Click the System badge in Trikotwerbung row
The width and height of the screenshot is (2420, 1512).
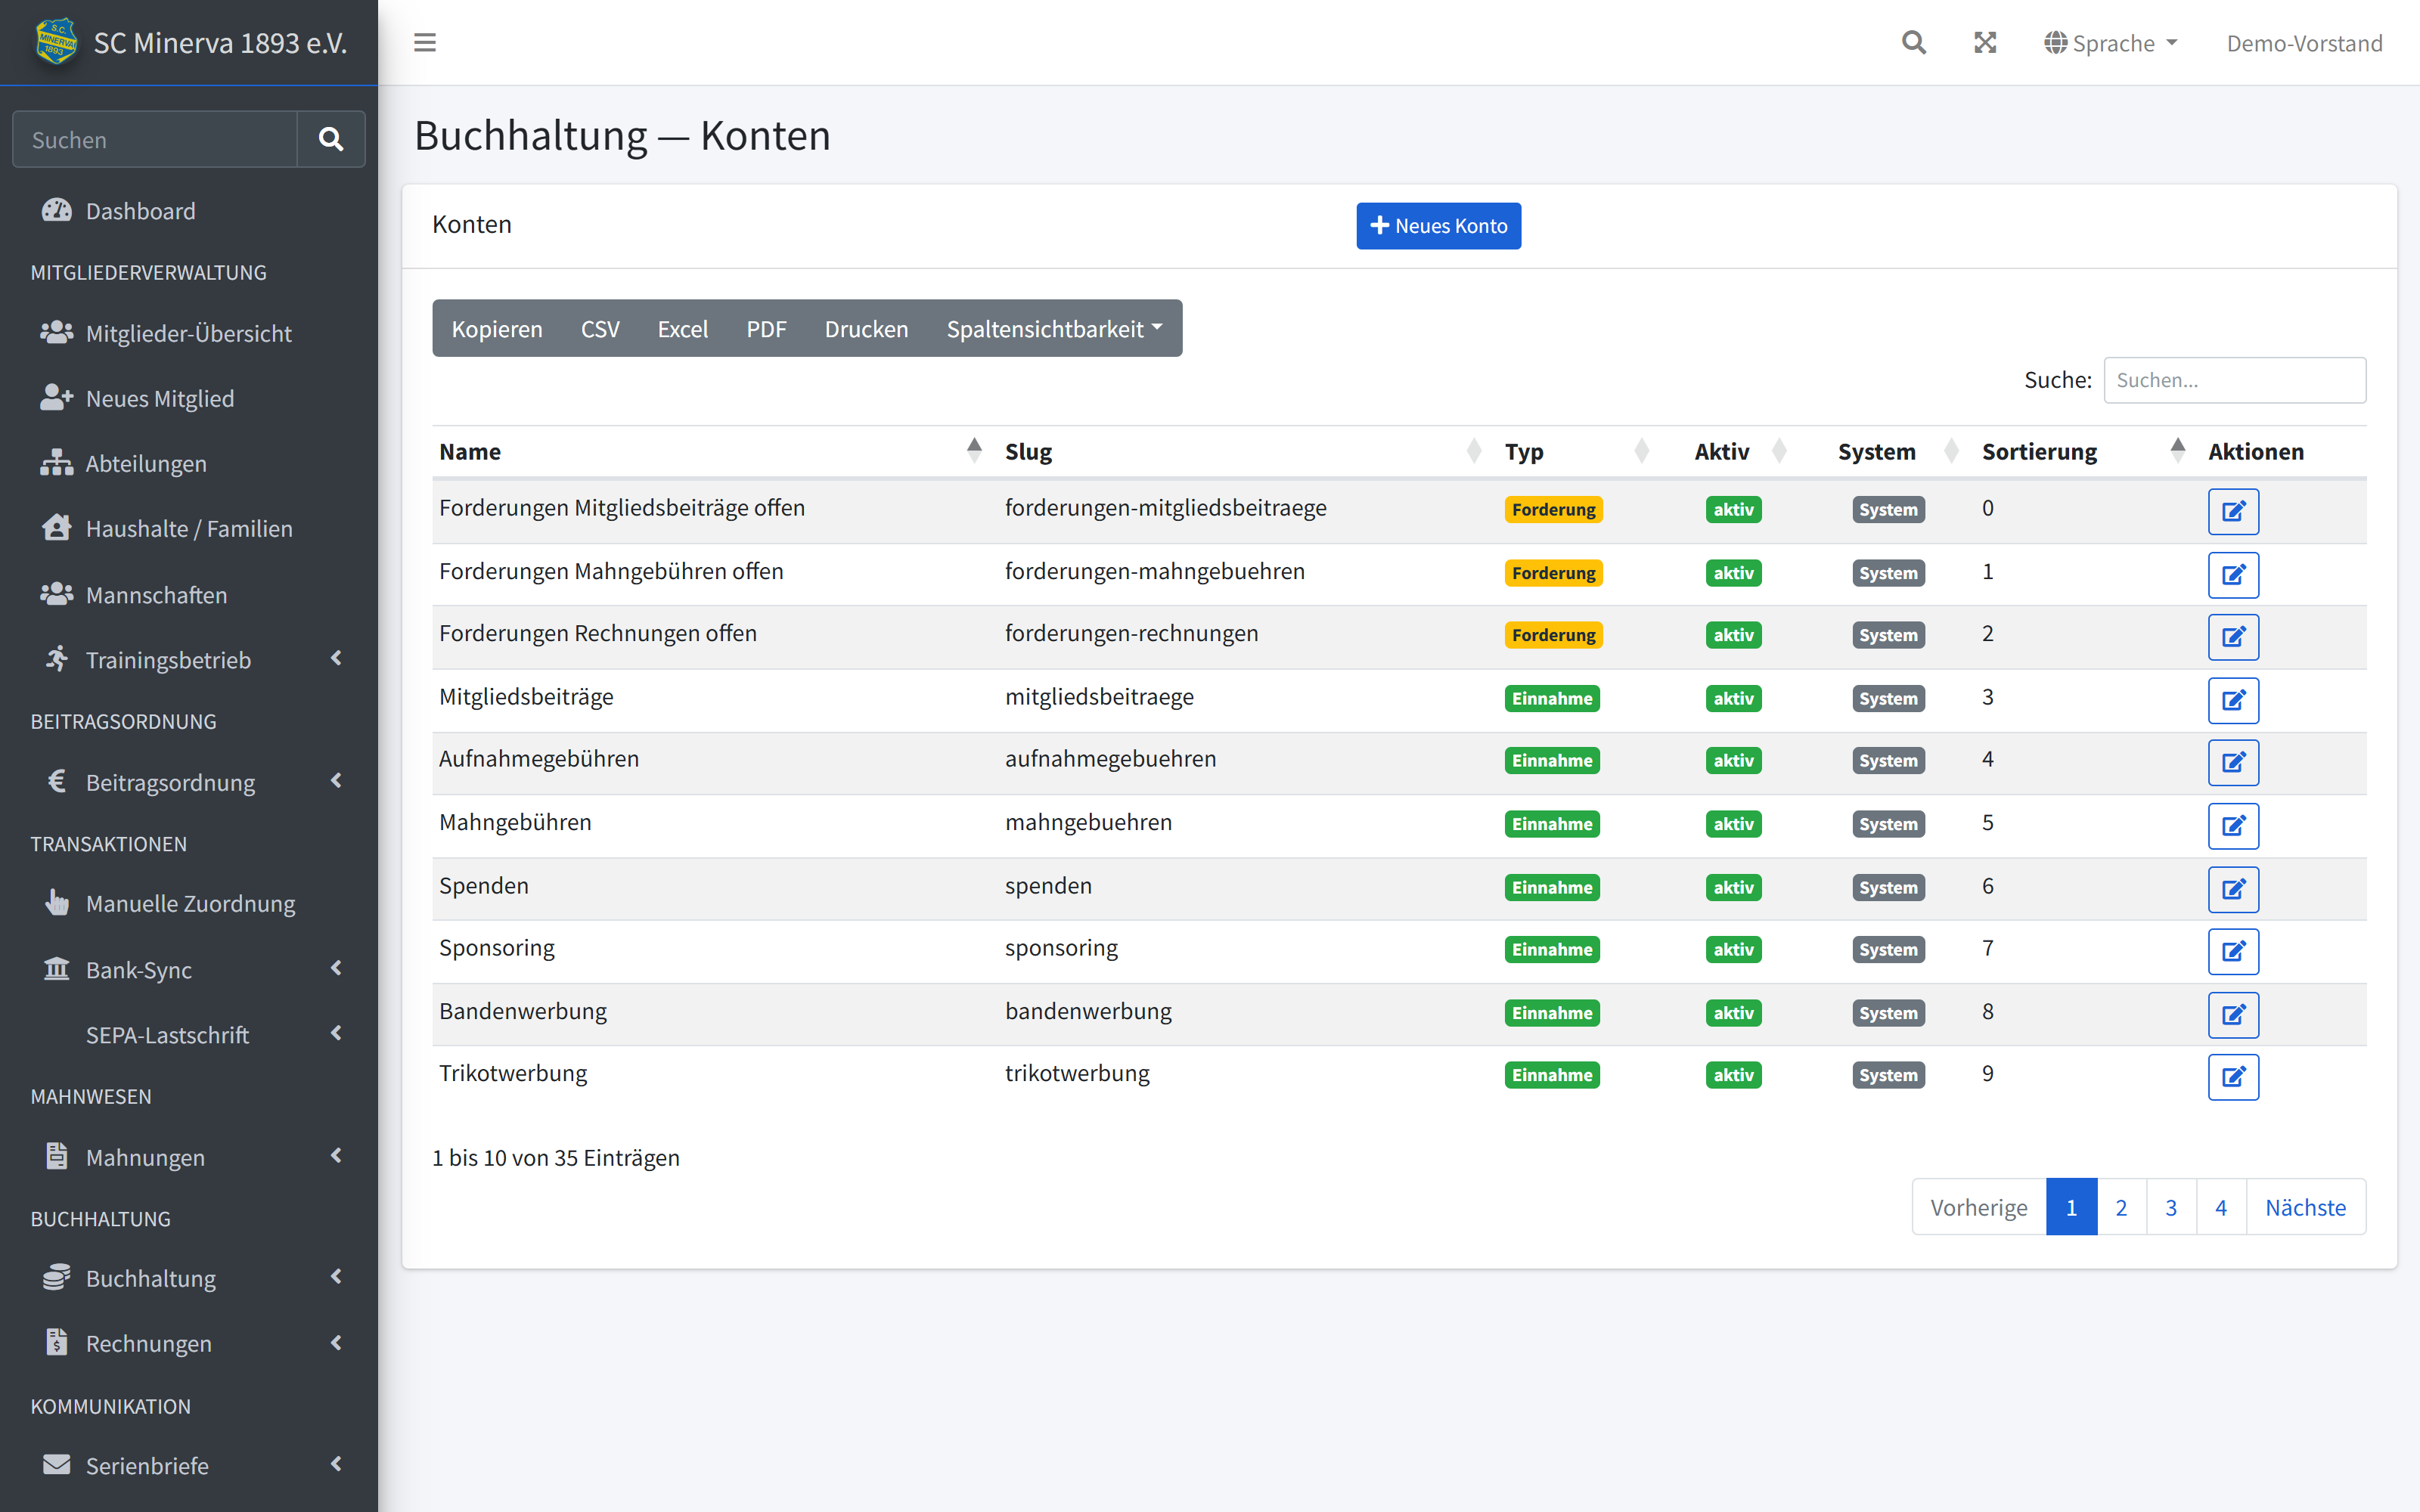tap(1889, 1075)
